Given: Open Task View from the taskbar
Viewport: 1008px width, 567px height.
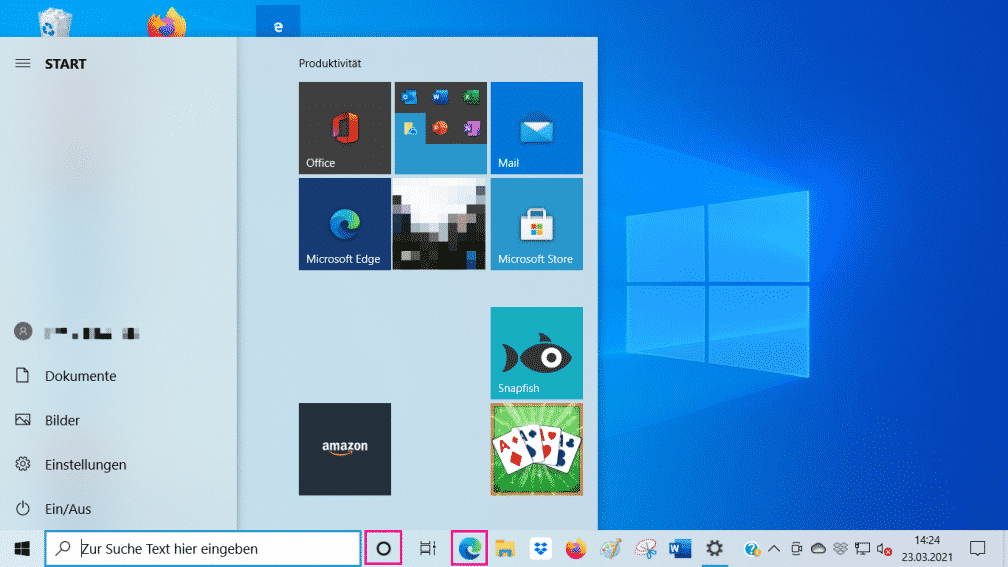Looking at the screenshot, I should click(x=427, y=548).
